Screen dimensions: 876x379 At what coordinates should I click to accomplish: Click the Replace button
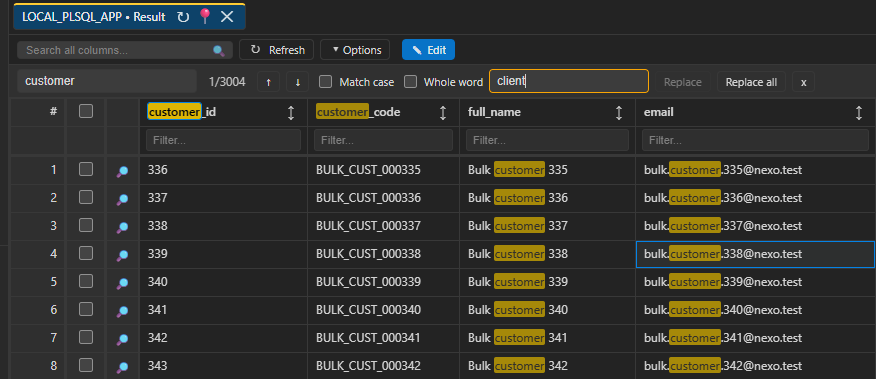click(682, 82)
